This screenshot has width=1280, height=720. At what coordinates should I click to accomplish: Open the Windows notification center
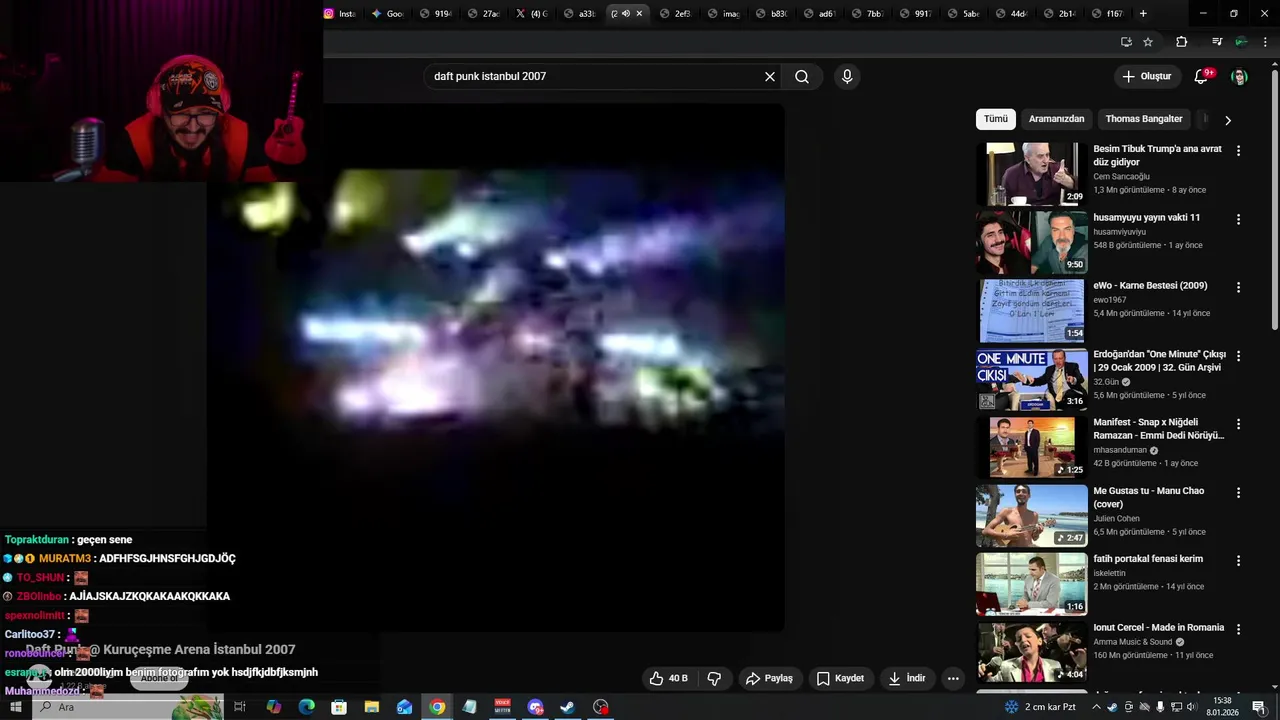[1259, 707]
